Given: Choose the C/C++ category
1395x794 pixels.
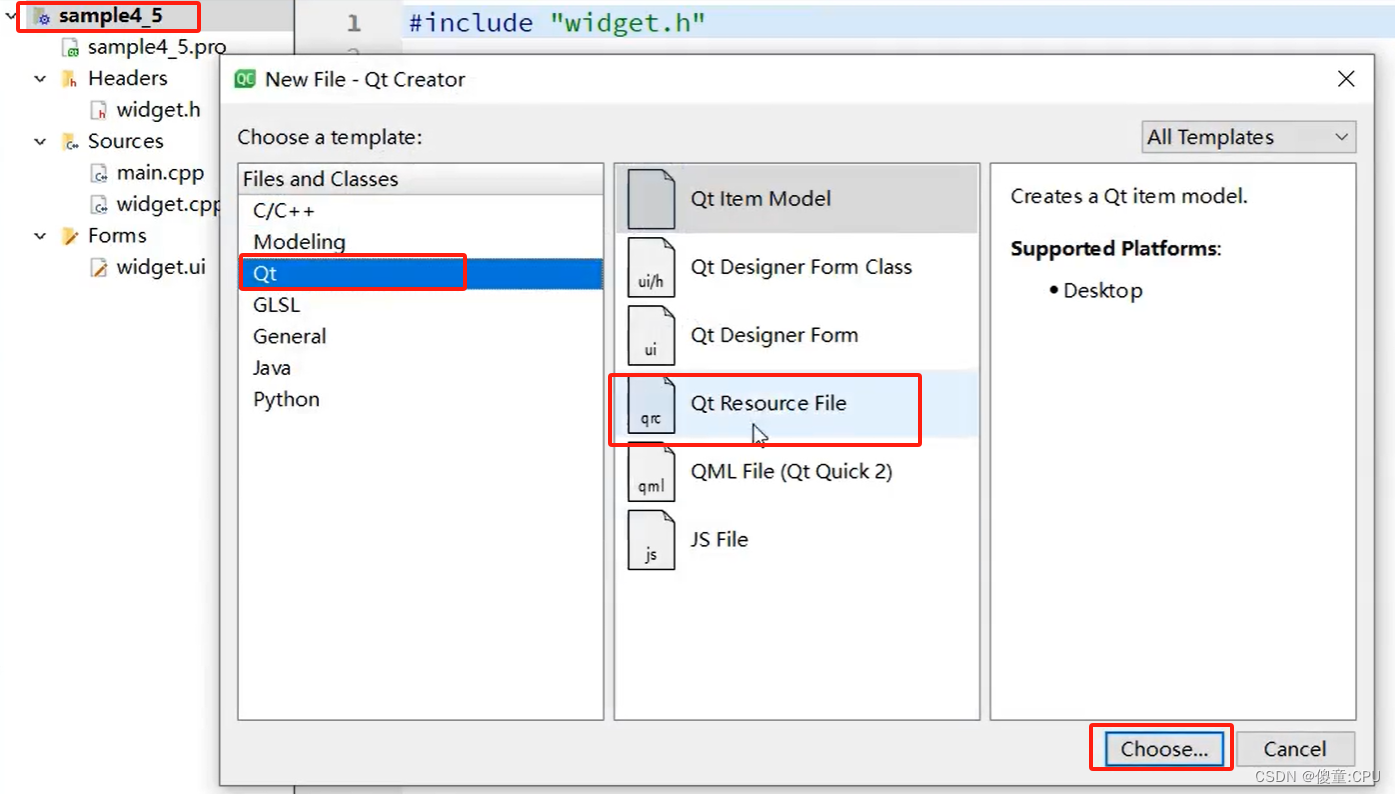Looking at the screenshot, I should [x=420, y=211].
